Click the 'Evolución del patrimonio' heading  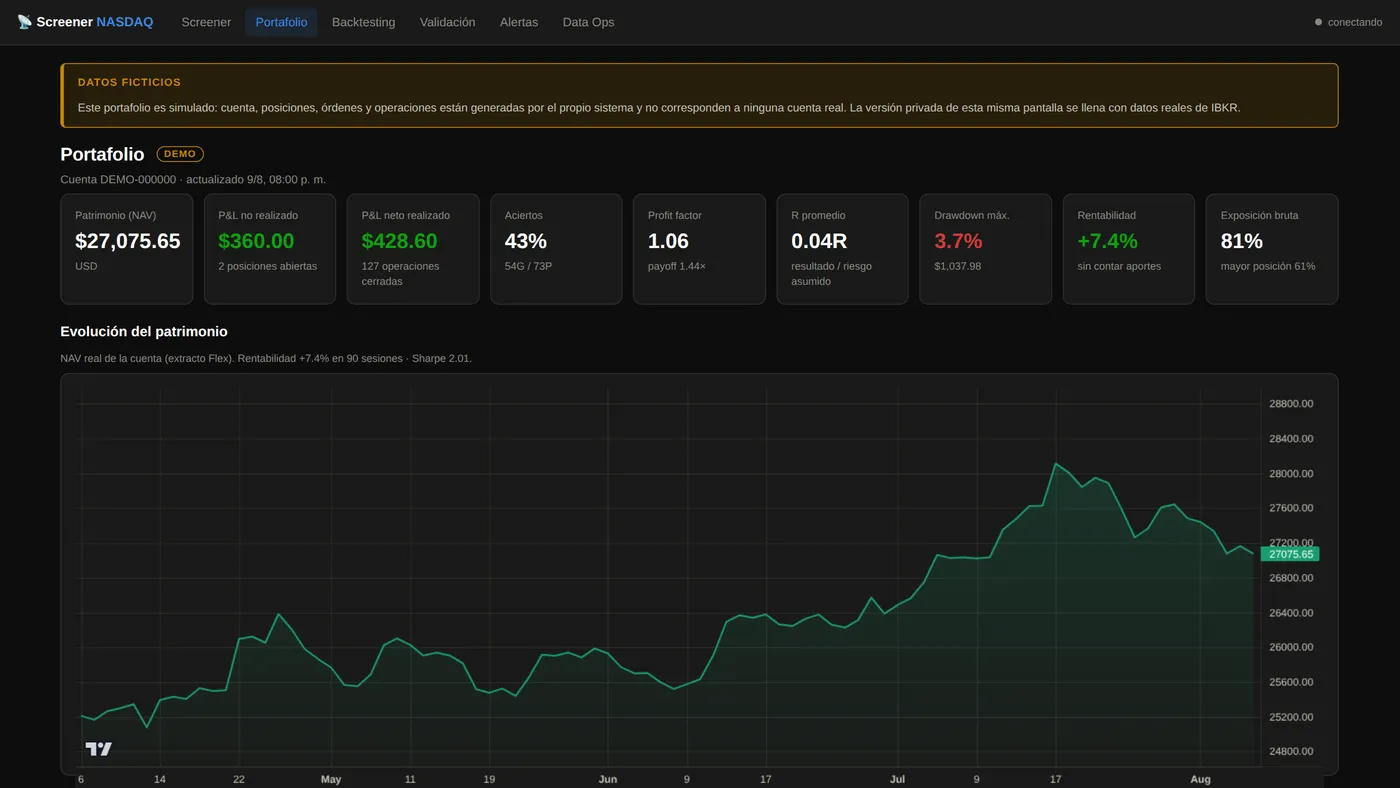coord(144,331)
